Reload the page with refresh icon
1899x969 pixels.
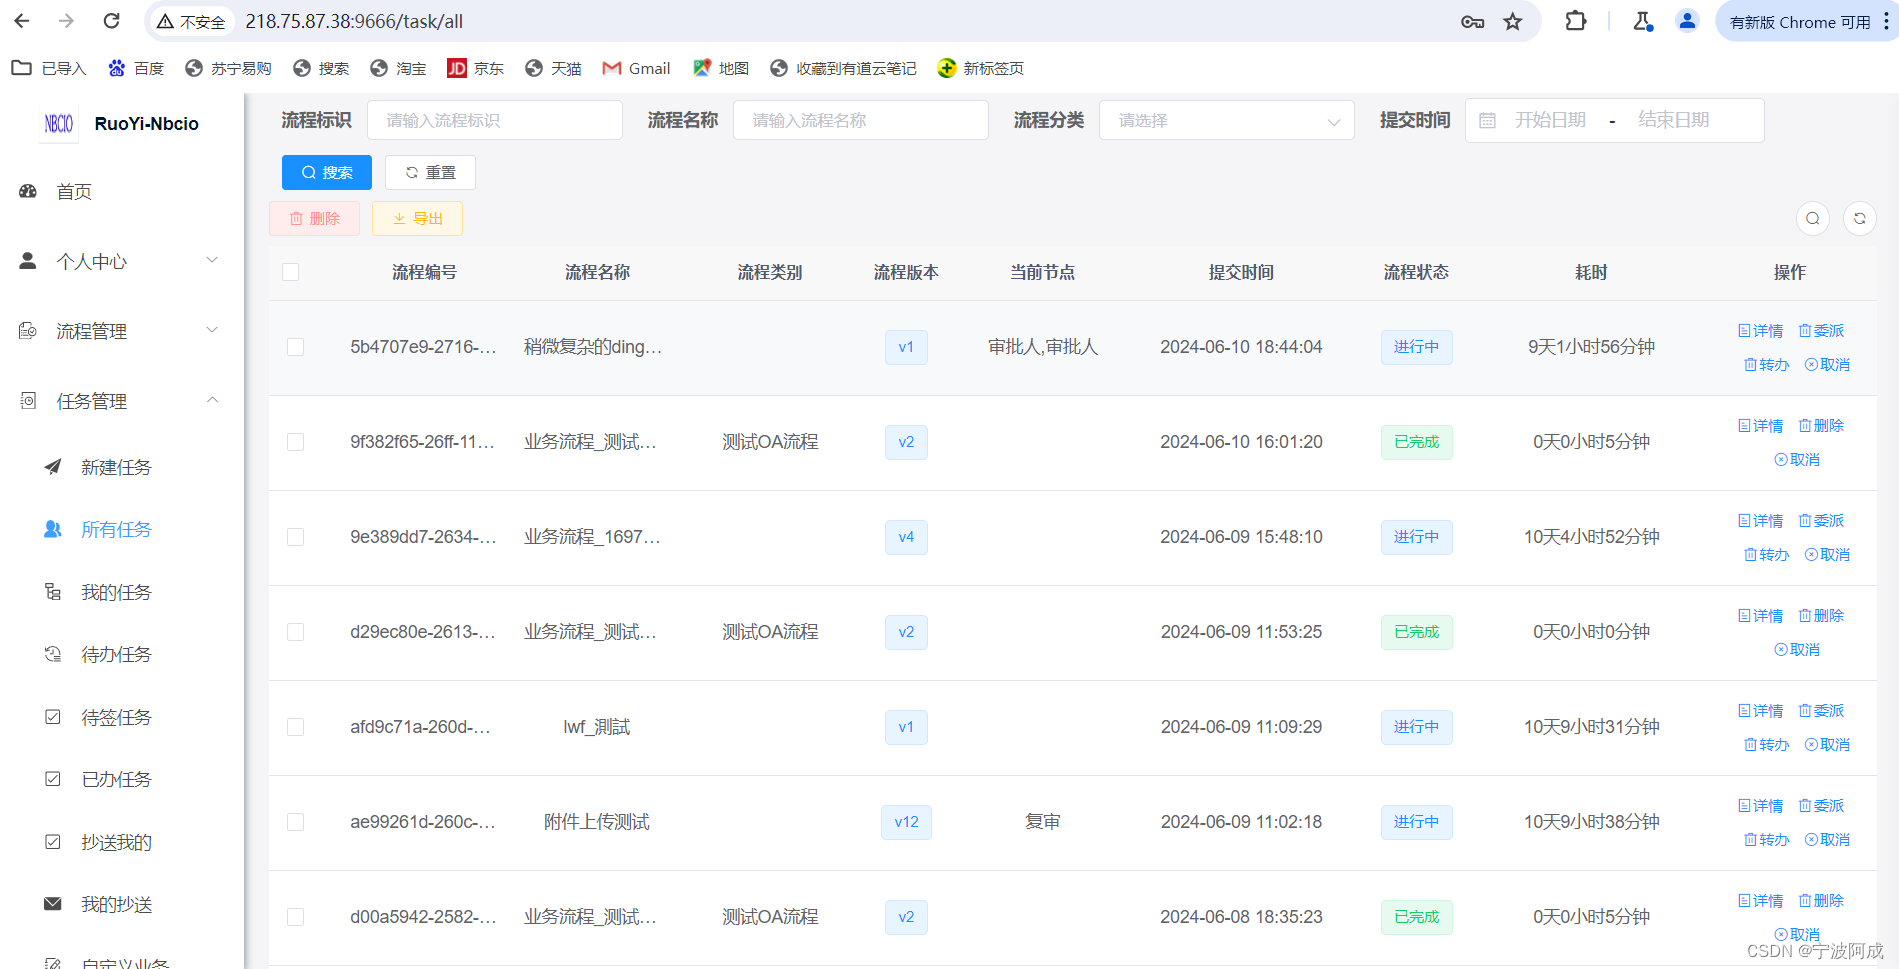112,21
